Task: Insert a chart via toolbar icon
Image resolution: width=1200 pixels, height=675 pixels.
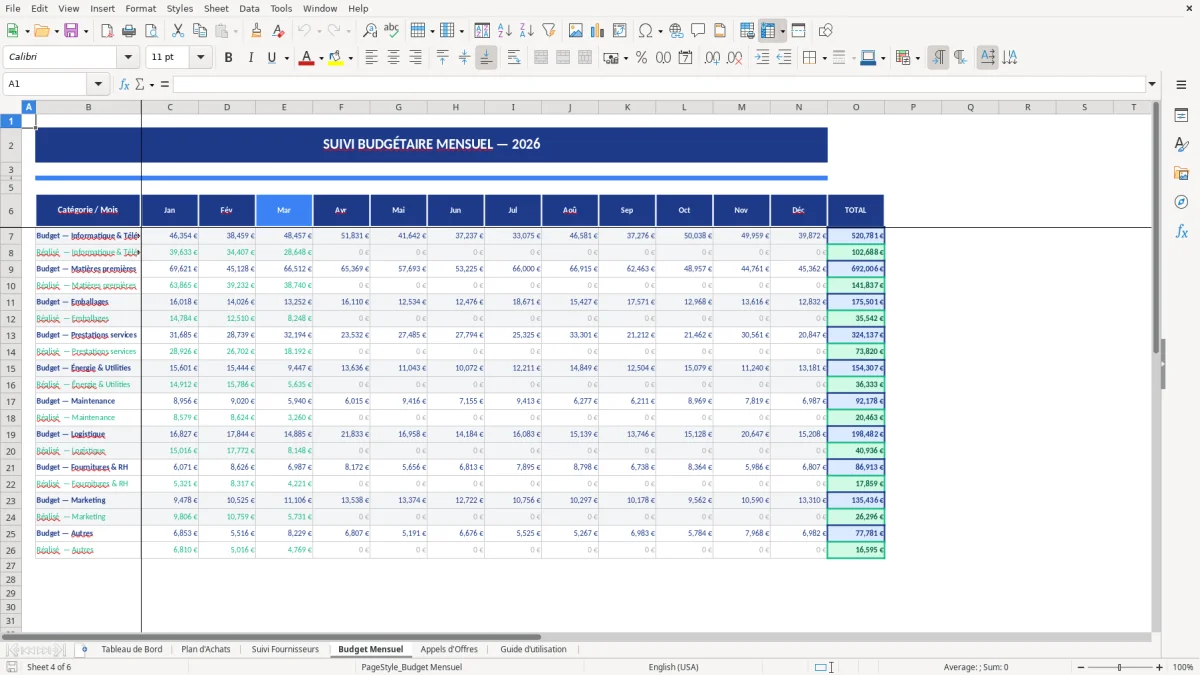Action: [x=598, y=31]
